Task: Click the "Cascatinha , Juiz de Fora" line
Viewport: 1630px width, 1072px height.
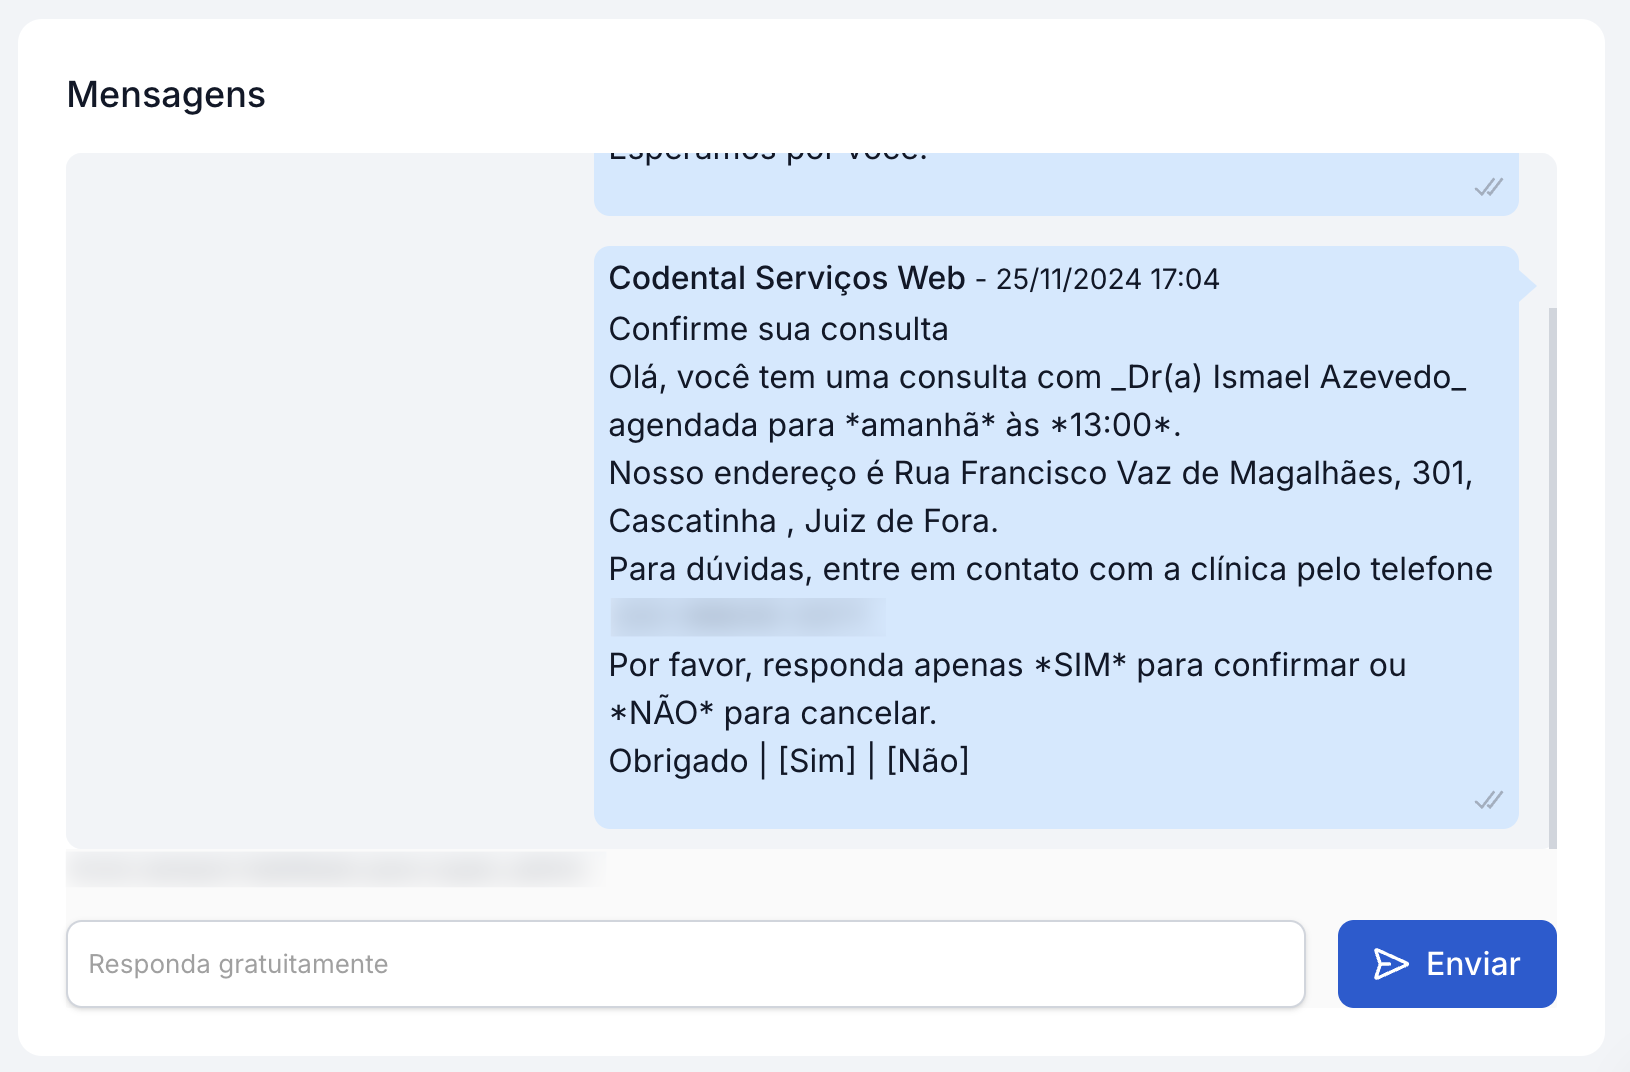Action: [x=803, y=521]
